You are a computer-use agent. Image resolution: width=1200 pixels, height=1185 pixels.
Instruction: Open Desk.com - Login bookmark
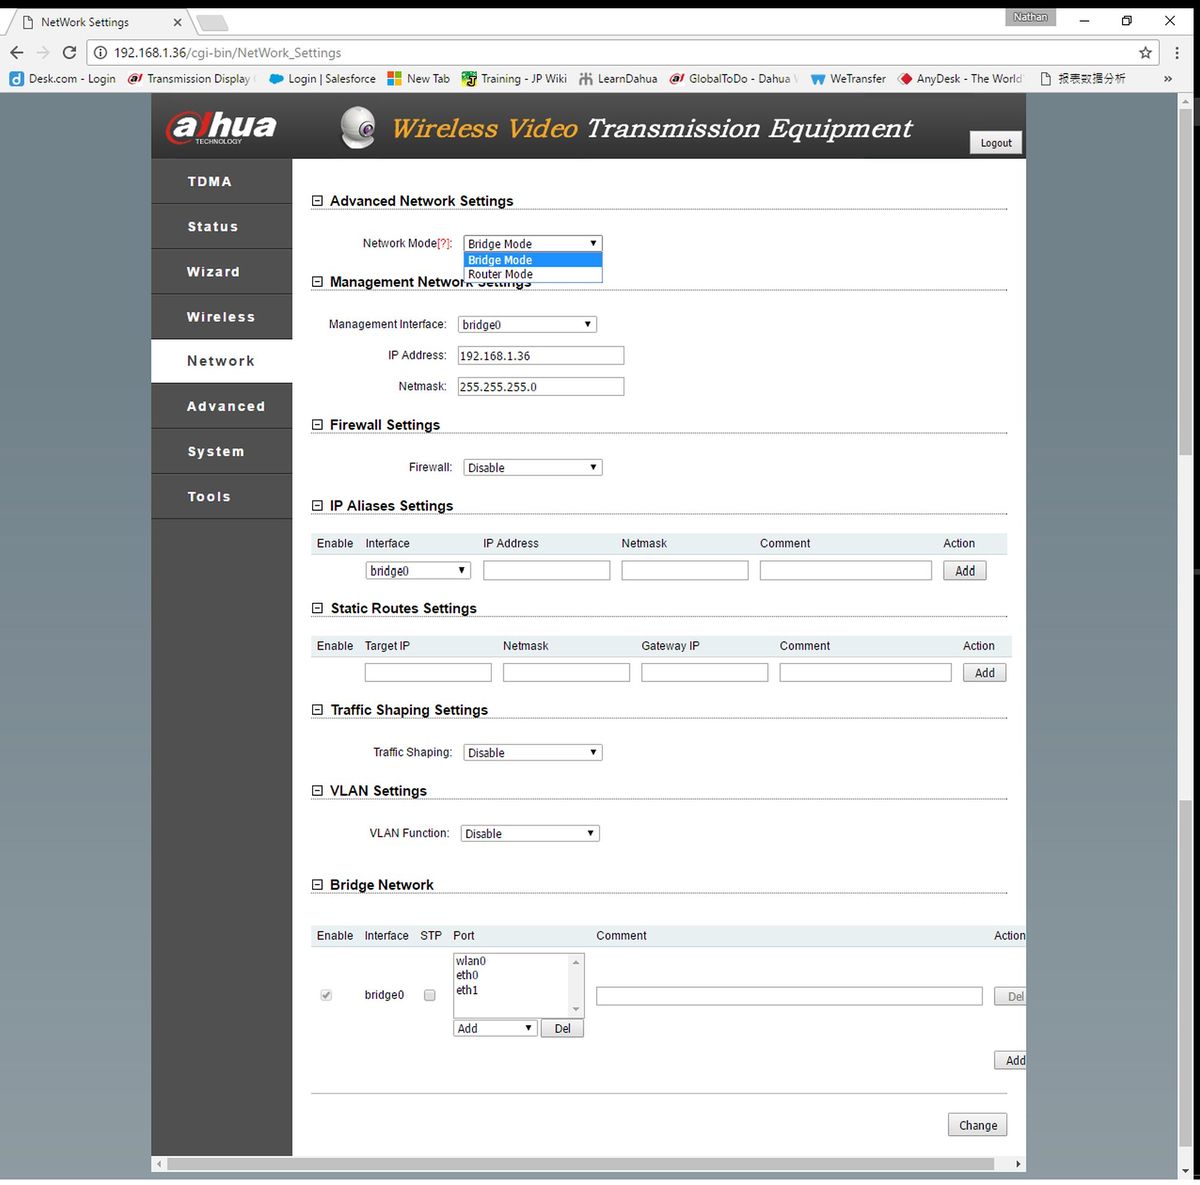(62, 79)
